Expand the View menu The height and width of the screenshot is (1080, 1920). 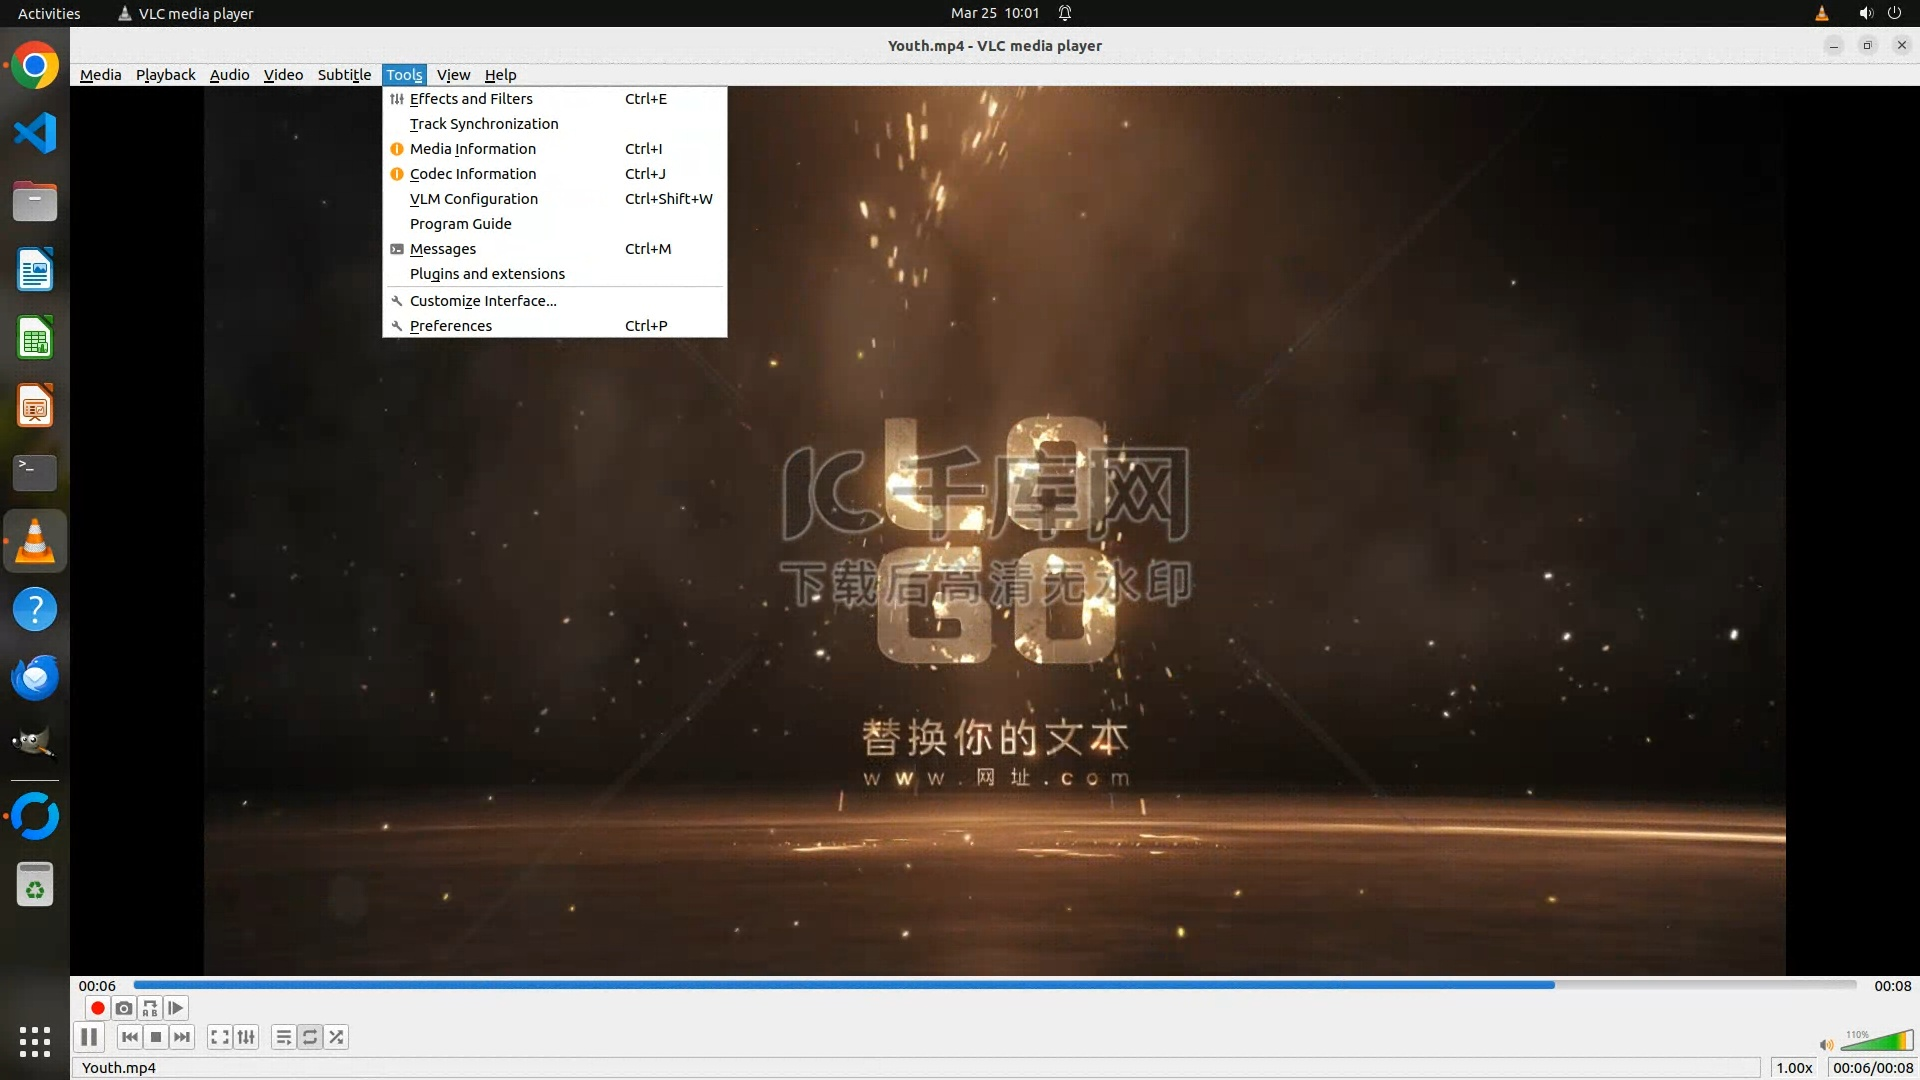tap(453, 75)
